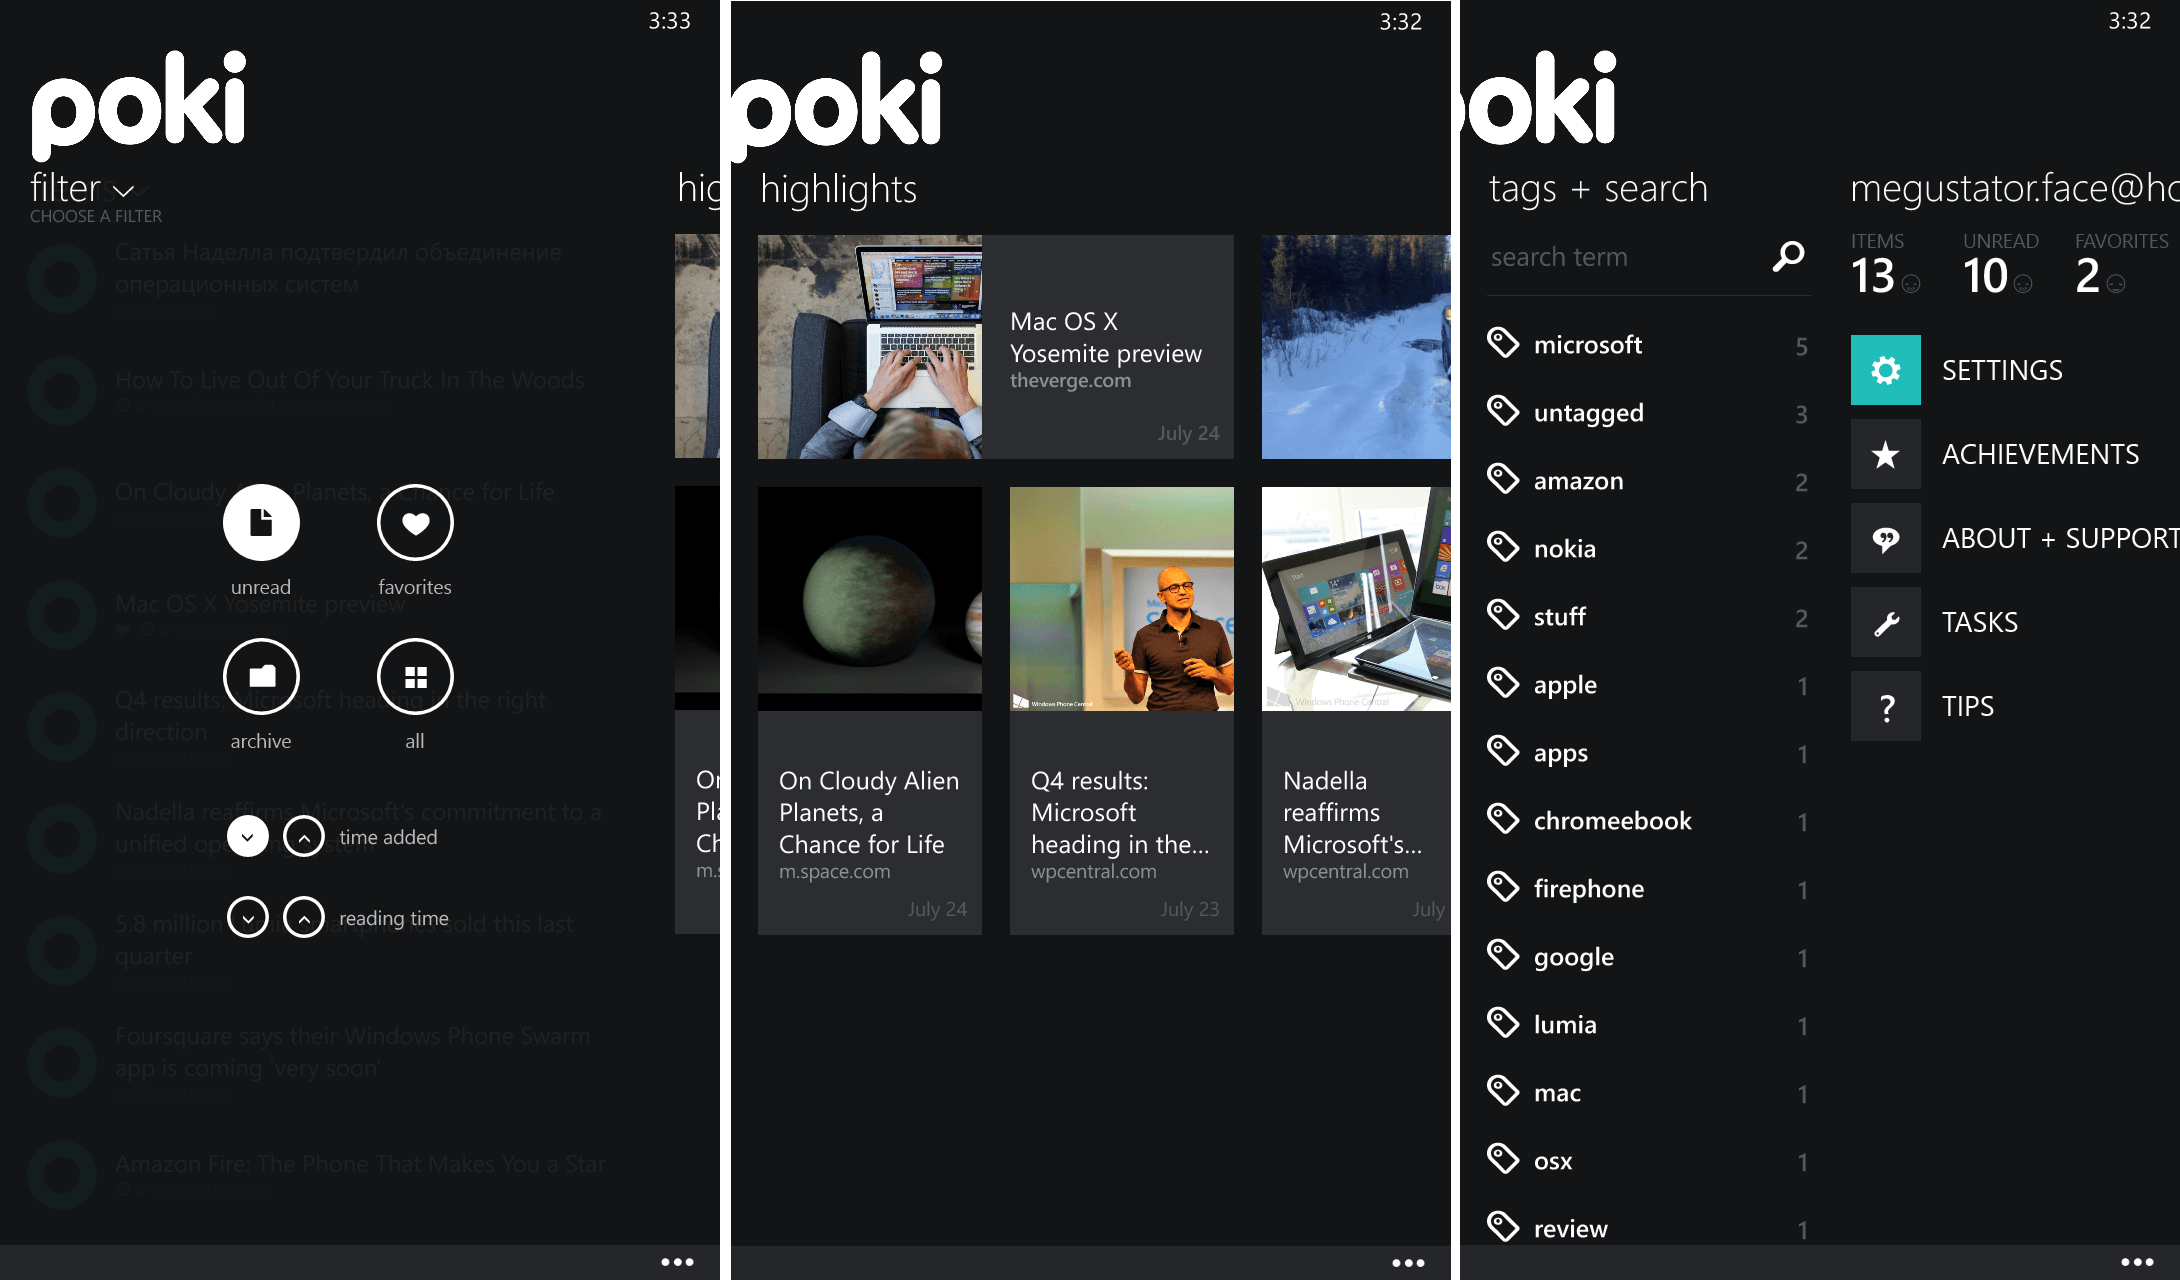This screenshot has width=2180, height=1280.
Task: Switch to the highlights section header
Action: [838, 190]
